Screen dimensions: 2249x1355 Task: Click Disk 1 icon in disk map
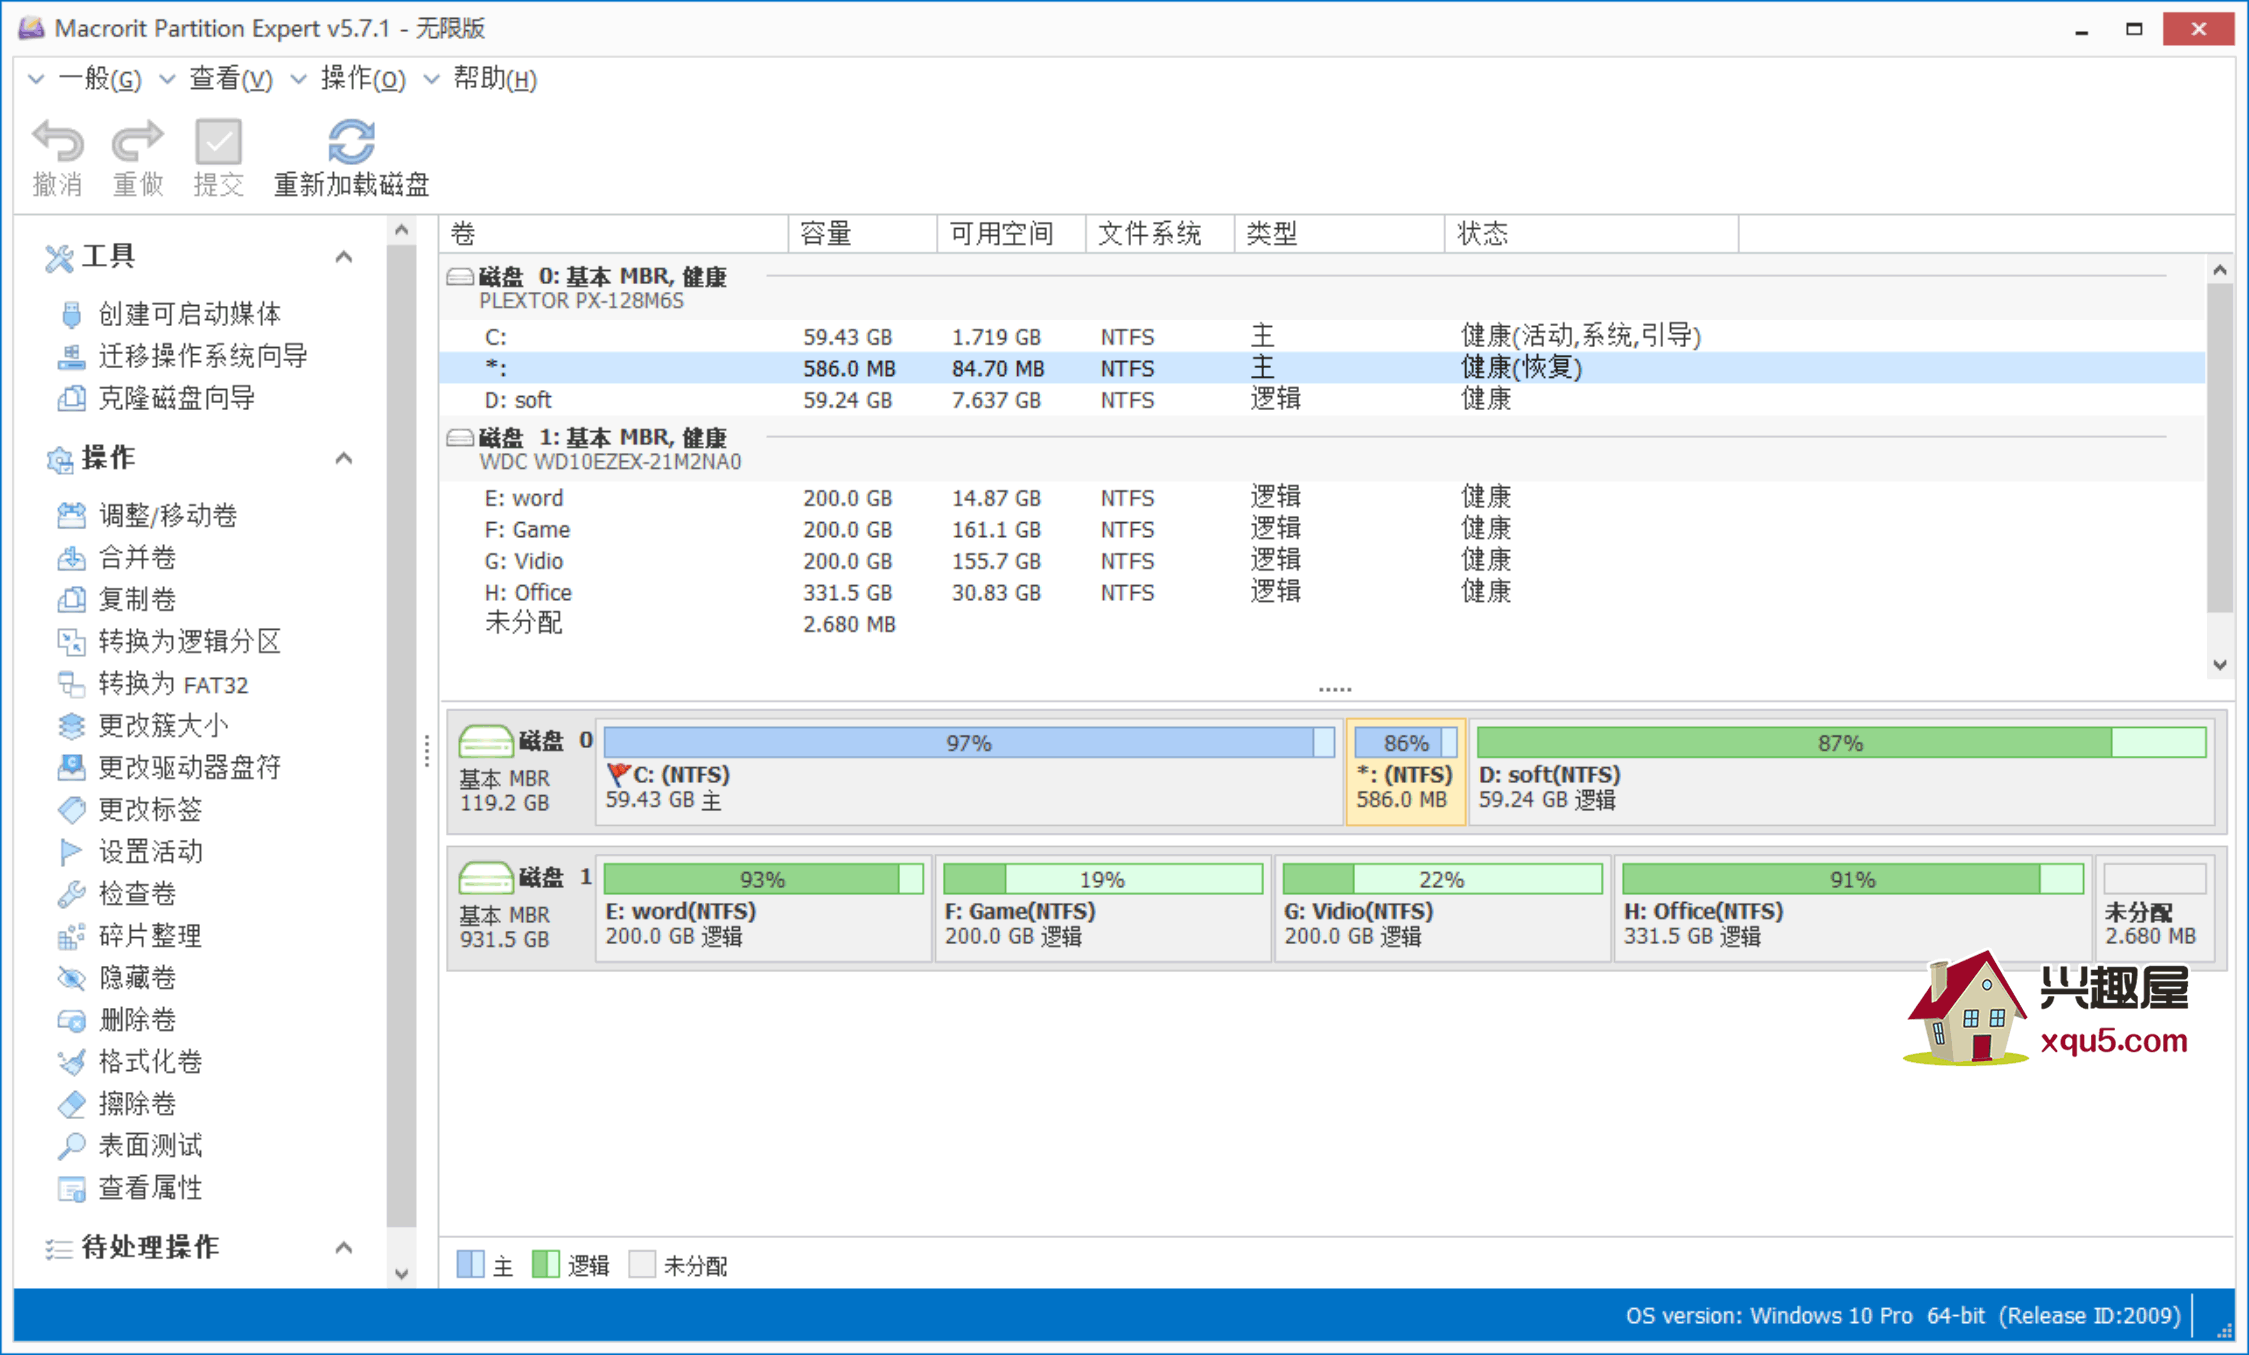click(x=485, y=878)
